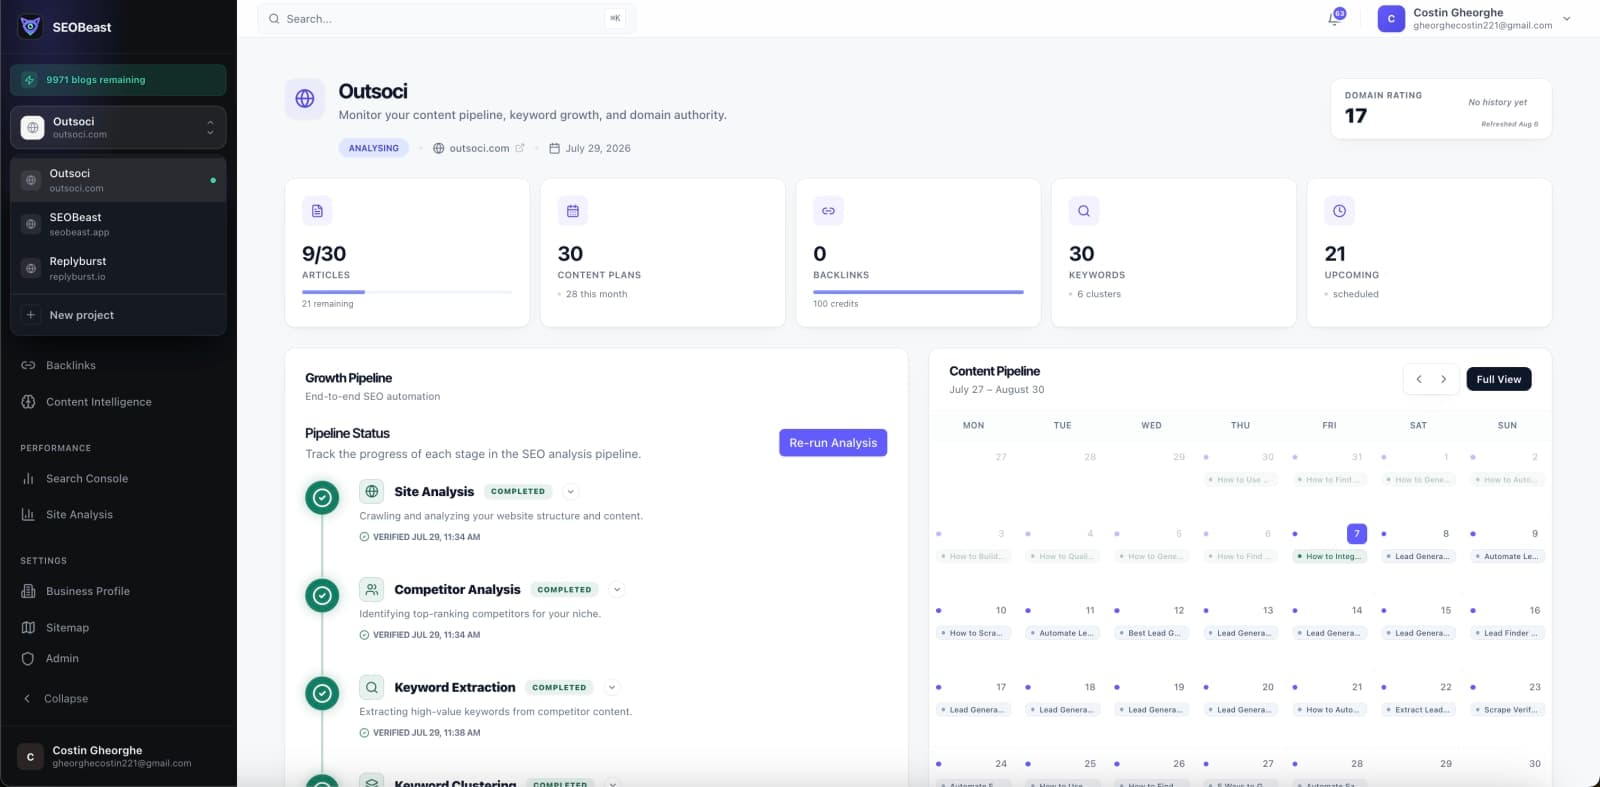Click the Upcoming clock icon
This screenshot has height=787, width=1600.
tap(1339, 211)
